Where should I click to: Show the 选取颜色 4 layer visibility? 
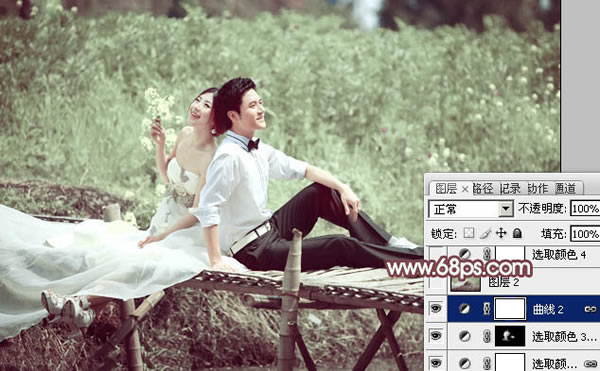click(x=436, y=254)
